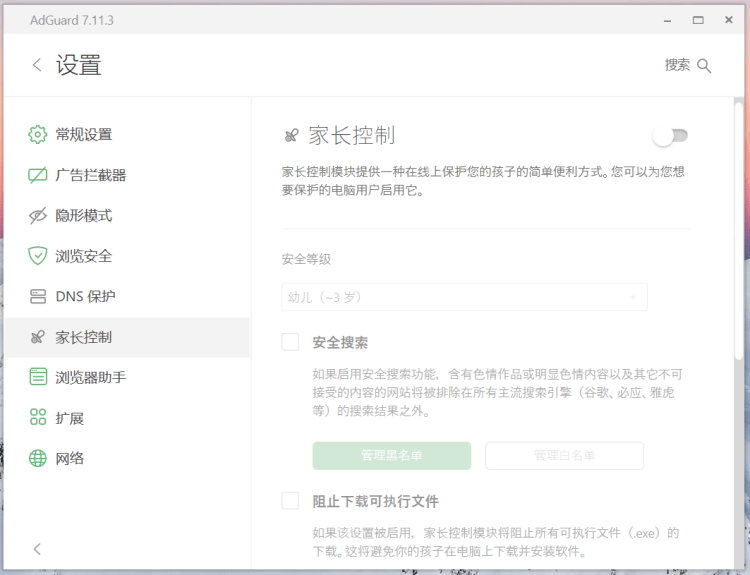Open 浏览安全 settings section
The width and height of the screenshot is (750, 575).
[x=127, y=256]
